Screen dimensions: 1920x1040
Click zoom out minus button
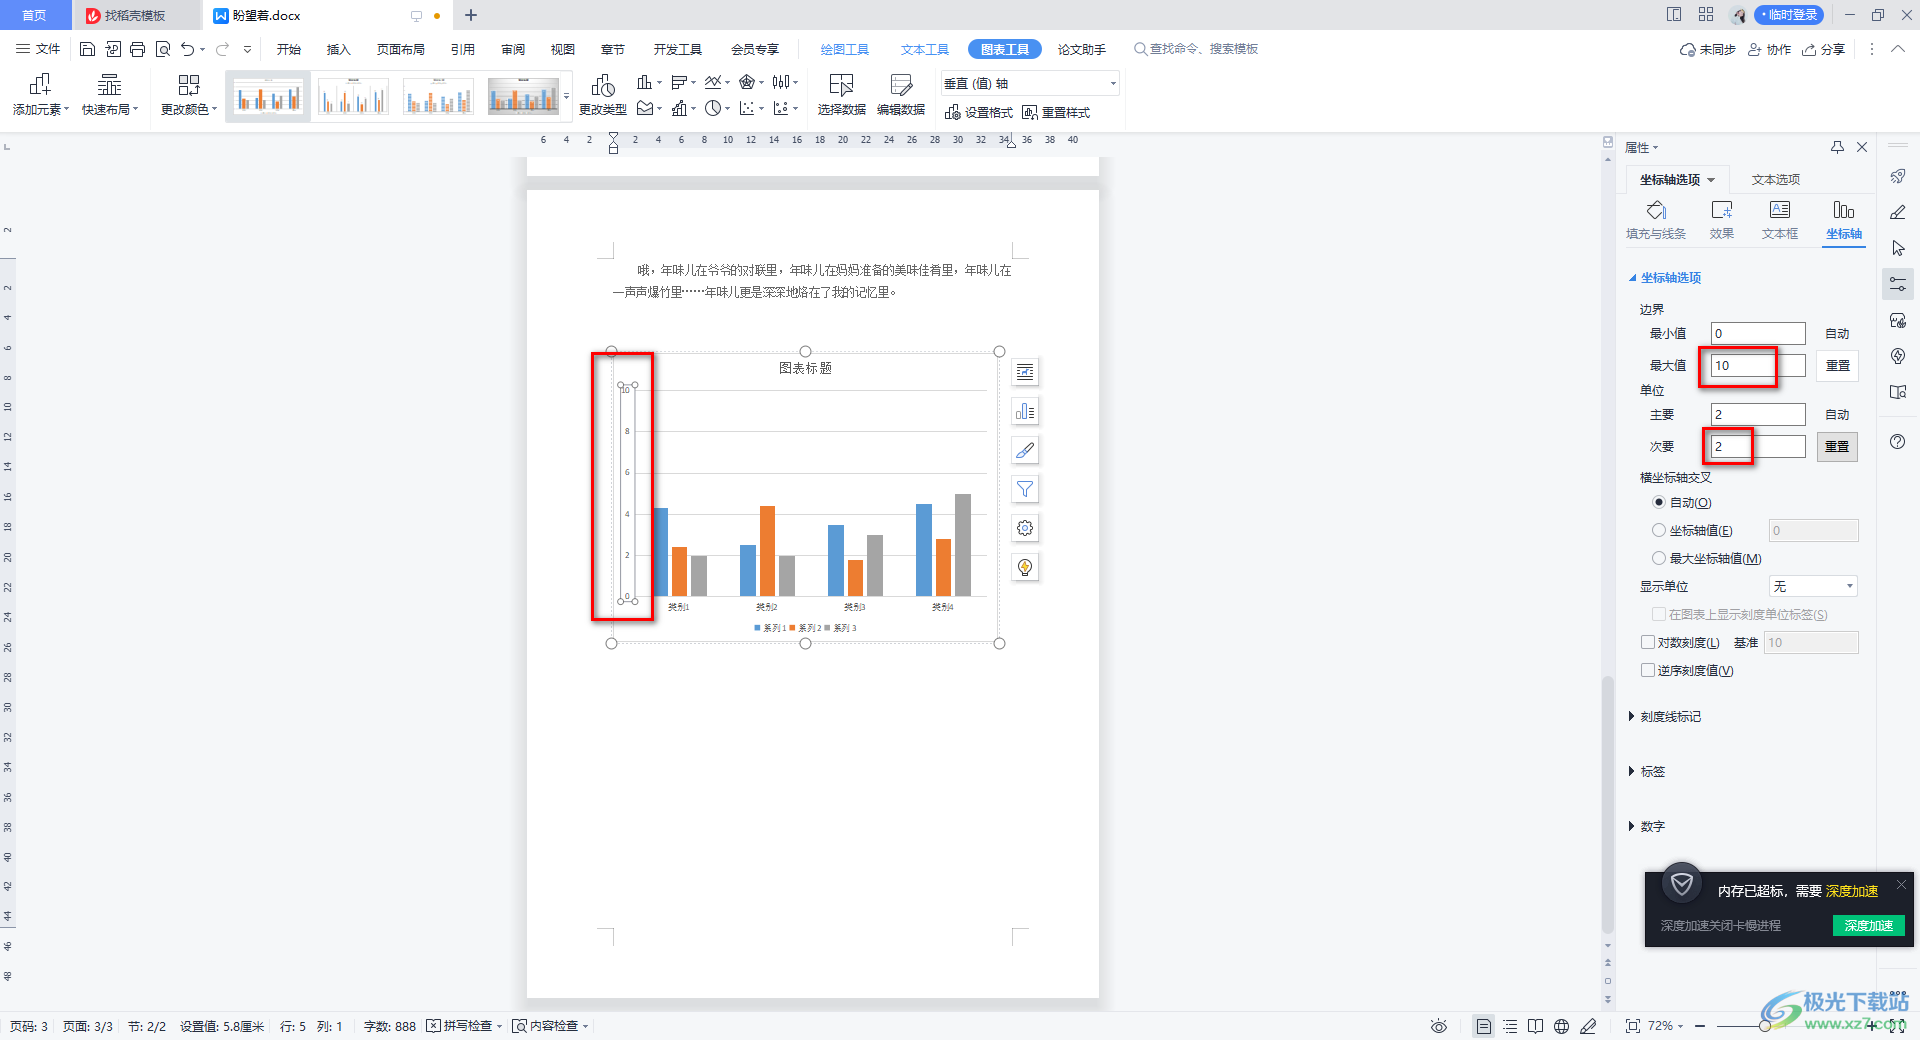click(1700, 1026)
